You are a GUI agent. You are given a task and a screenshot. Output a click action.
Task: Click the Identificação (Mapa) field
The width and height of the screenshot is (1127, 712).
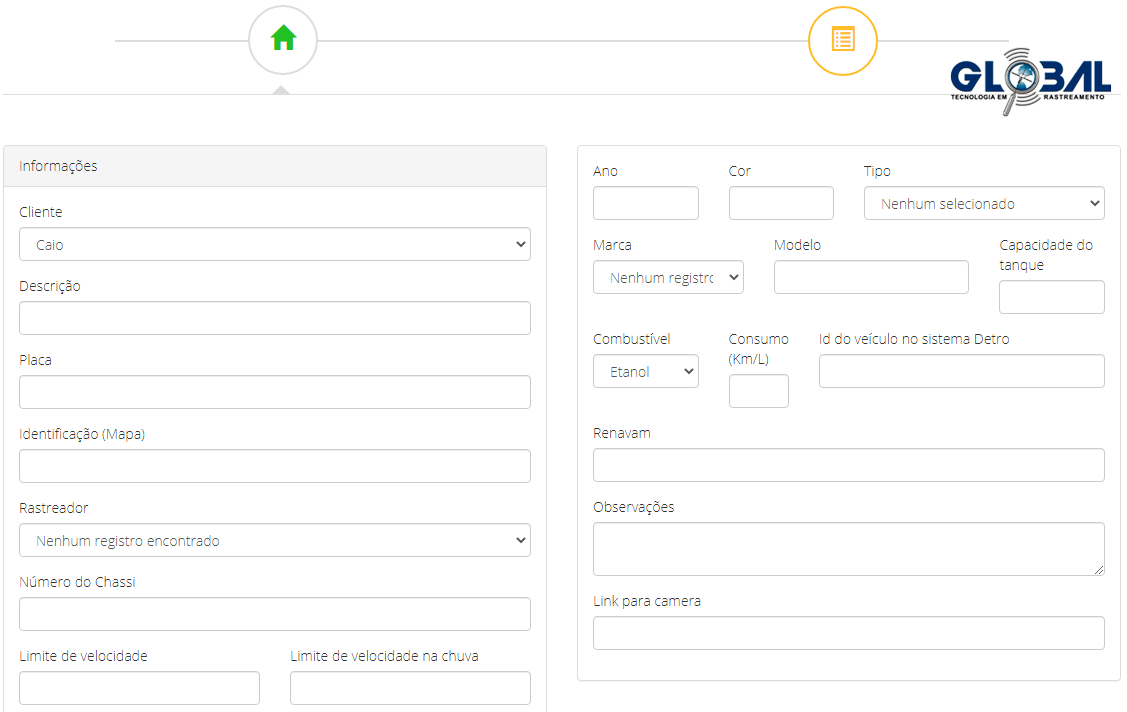pos(274,466)
